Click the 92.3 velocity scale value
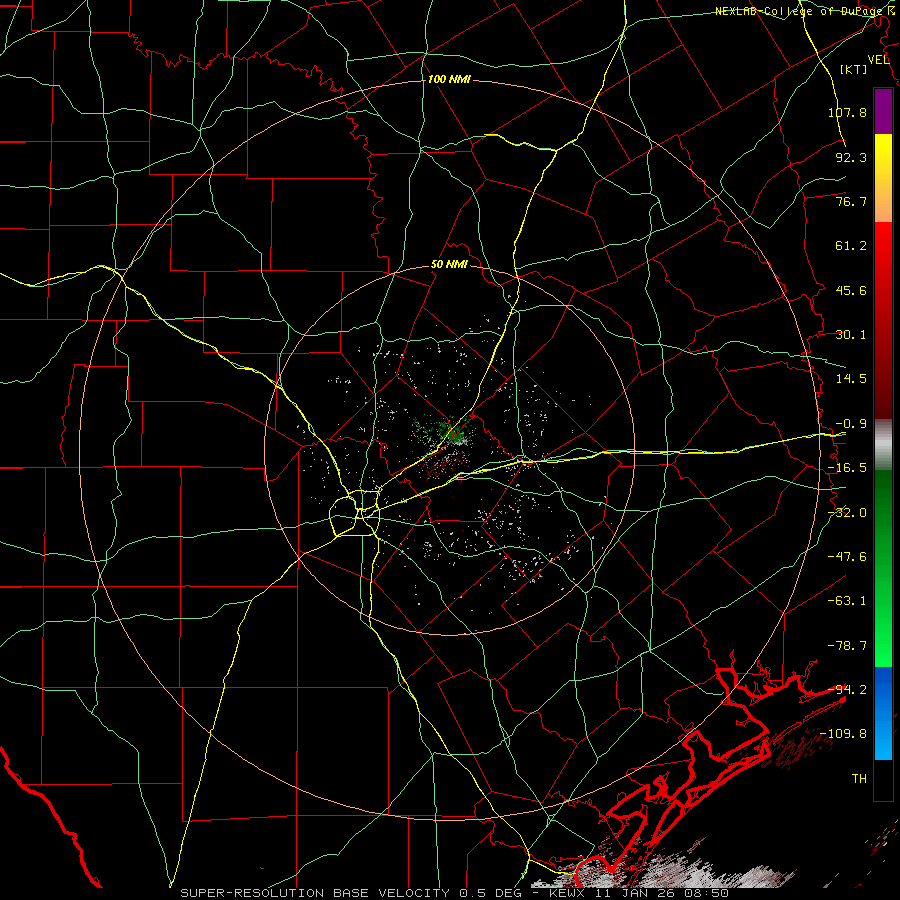 (x=851, y=157)
